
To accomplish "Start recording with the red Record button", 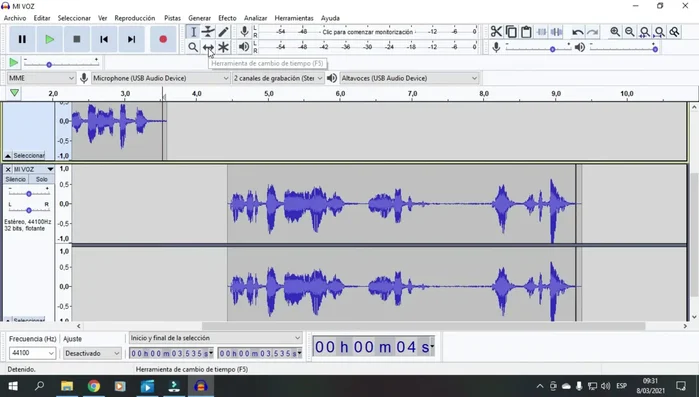I will point(163,39).
